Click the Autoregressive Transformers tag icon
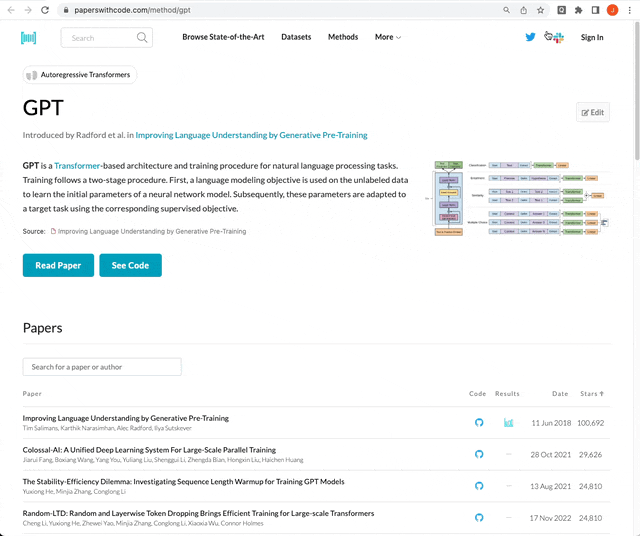 coord(31,75)
